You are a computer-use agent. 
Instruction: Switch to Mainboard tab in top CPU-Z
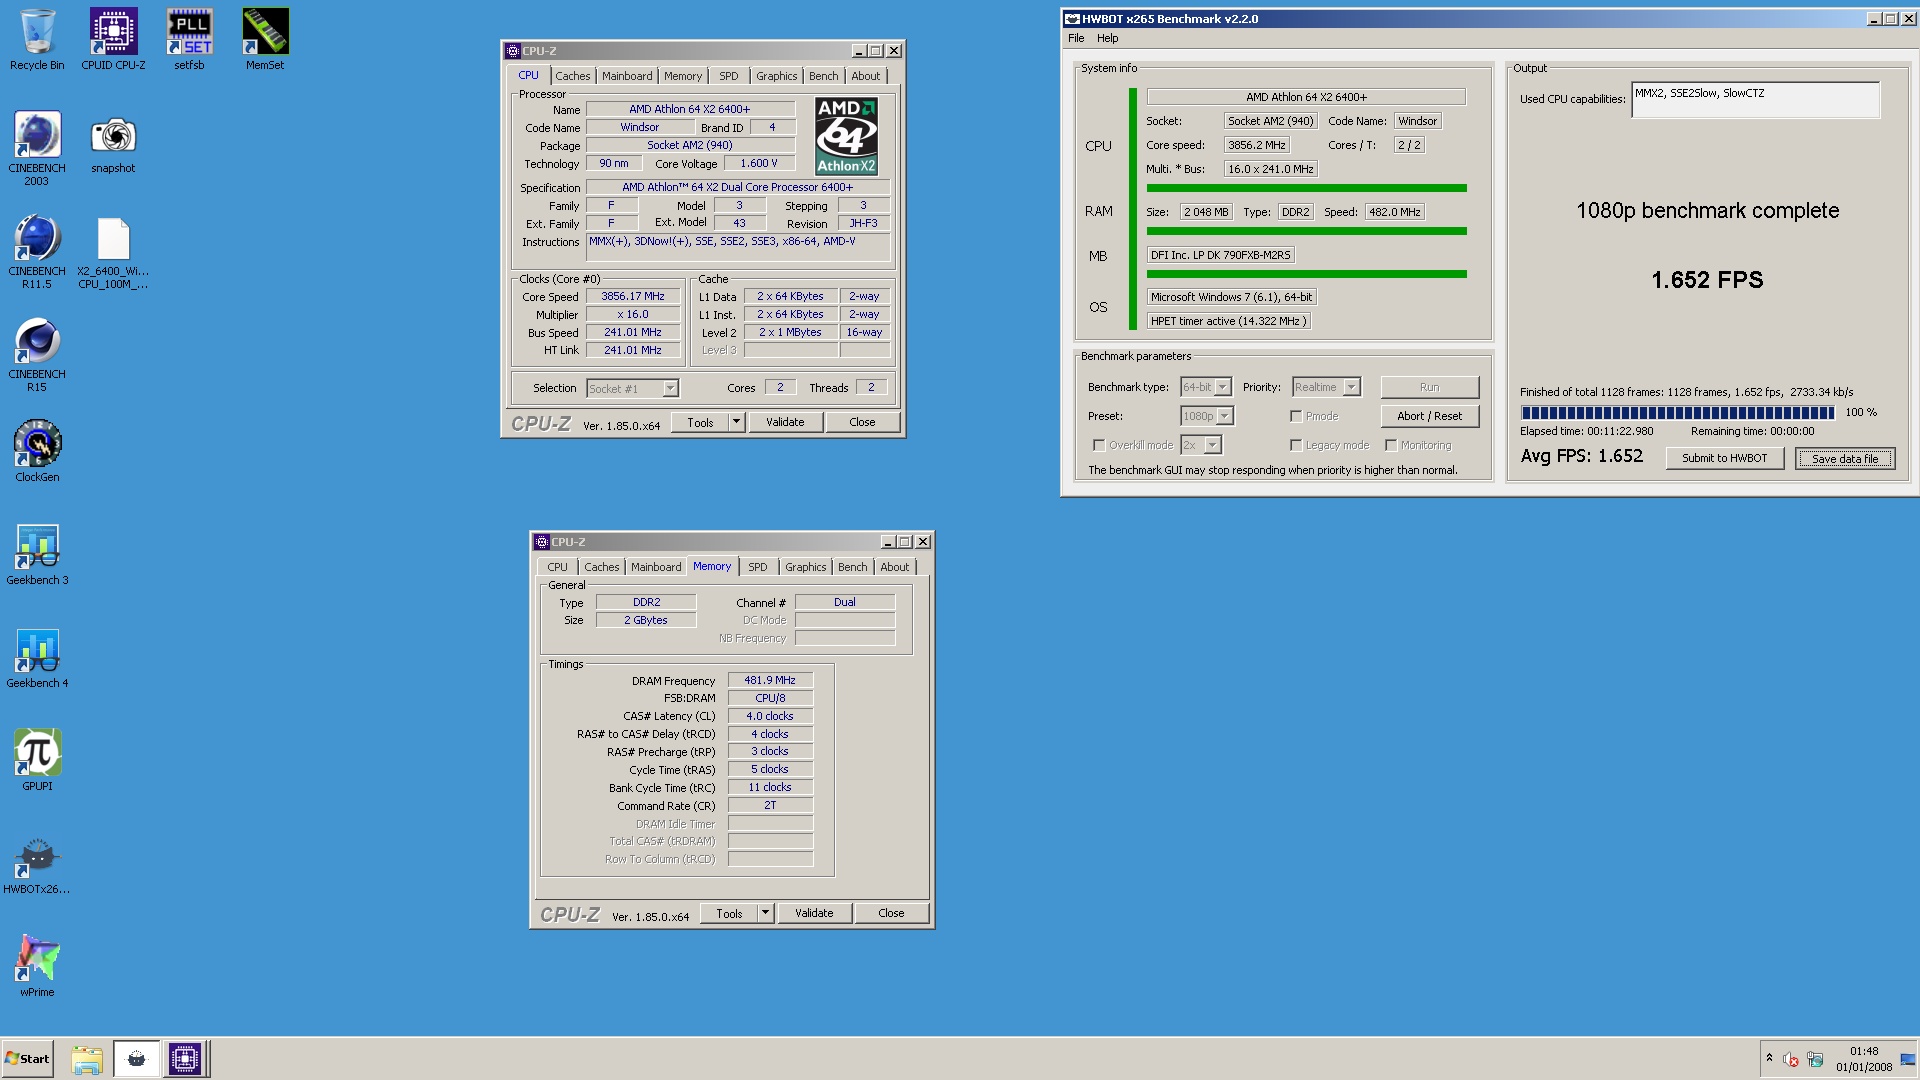pyautogui.click(x=627, y=76)
